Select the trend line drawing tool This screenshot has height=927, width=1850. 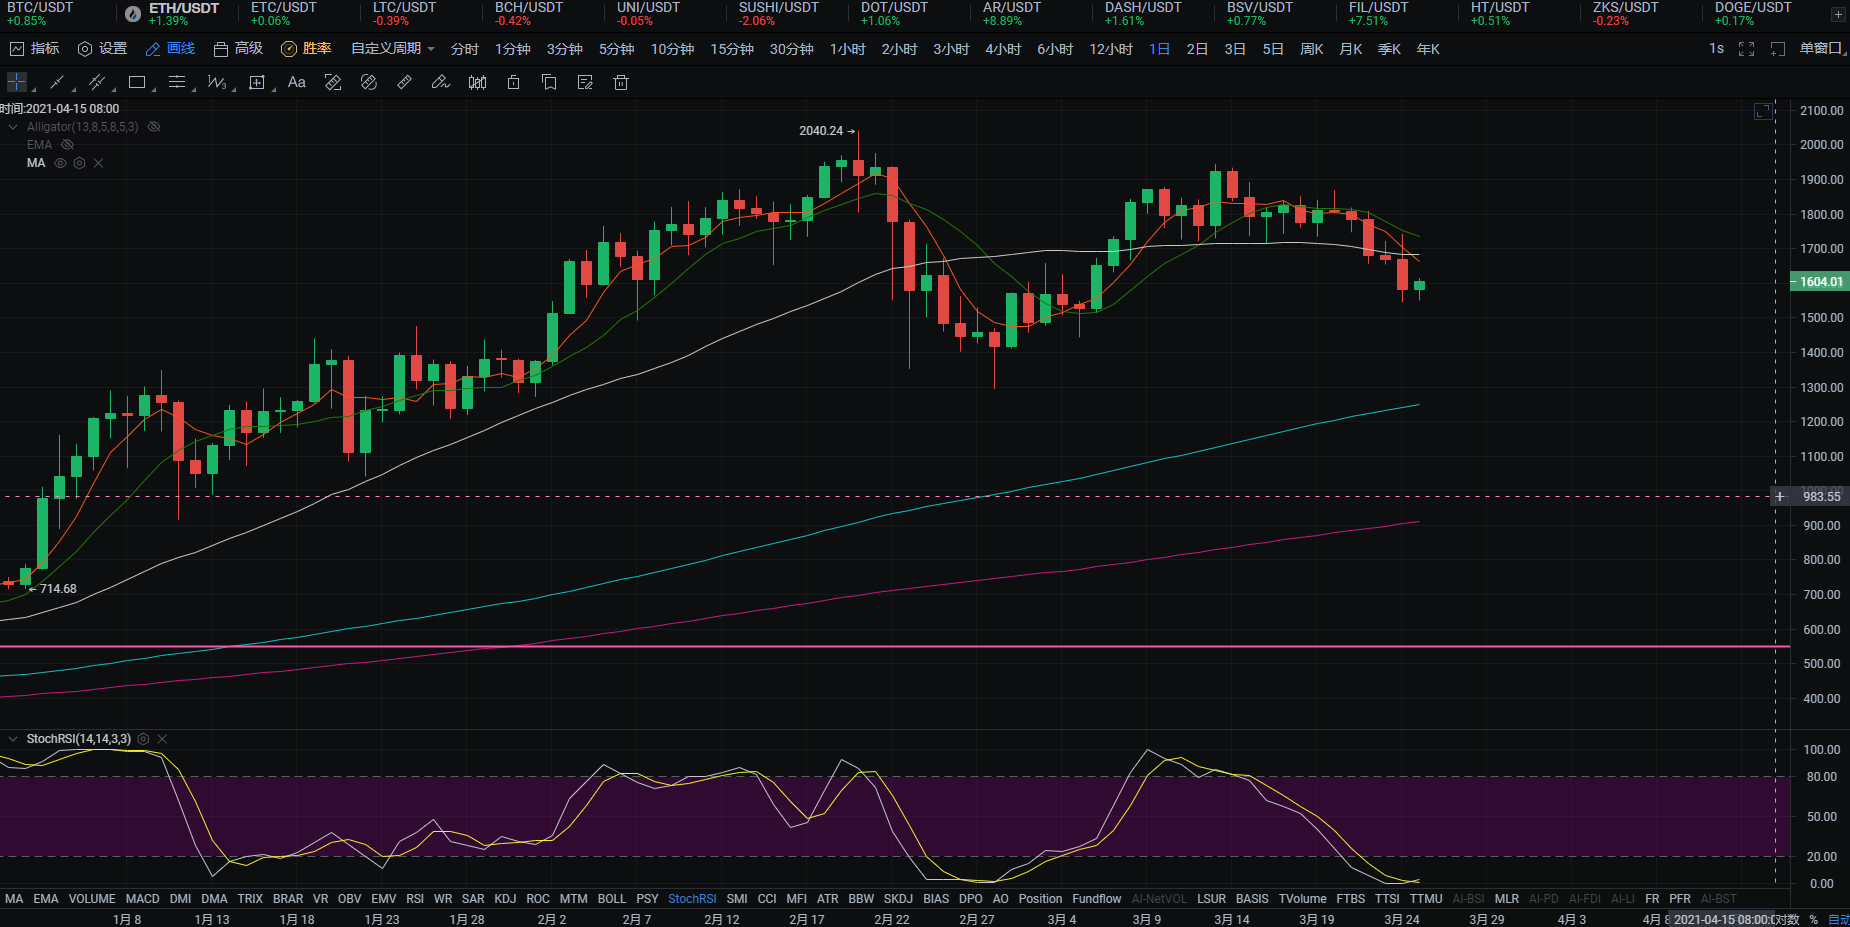[x=57, y=82]
